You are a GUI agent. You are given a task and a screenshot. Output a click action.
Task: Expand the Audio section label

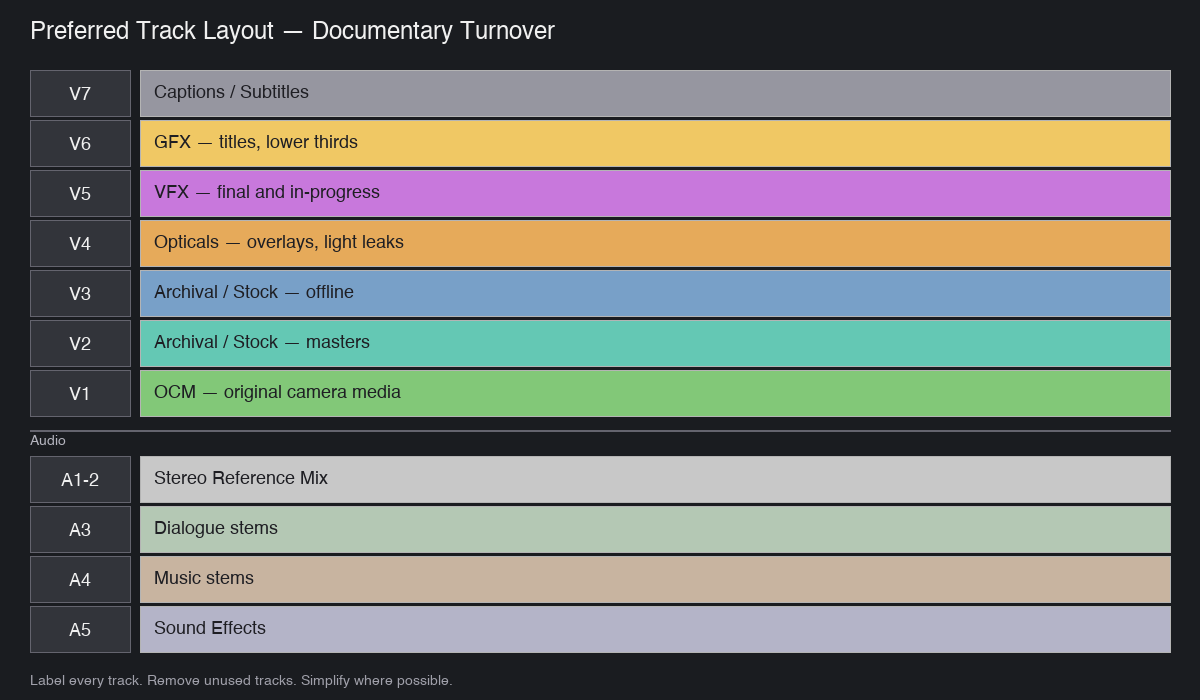point(49,440)
